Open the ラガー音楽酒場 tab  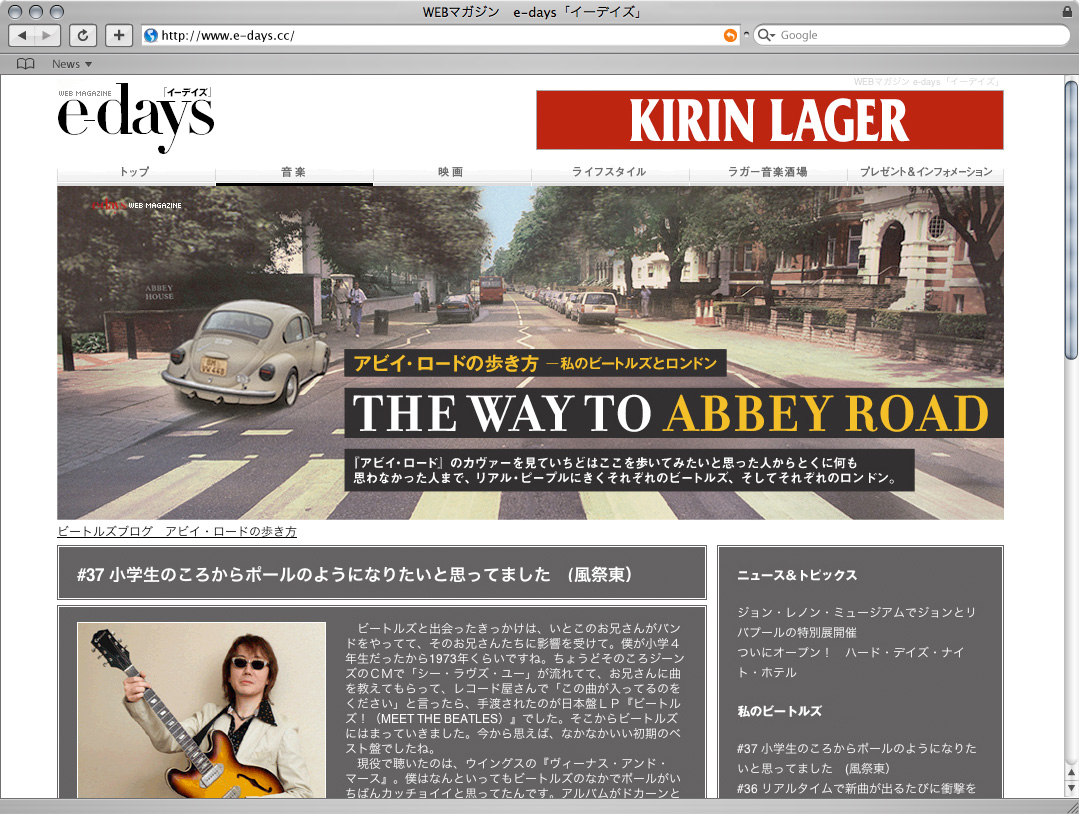tap(767, 172)
